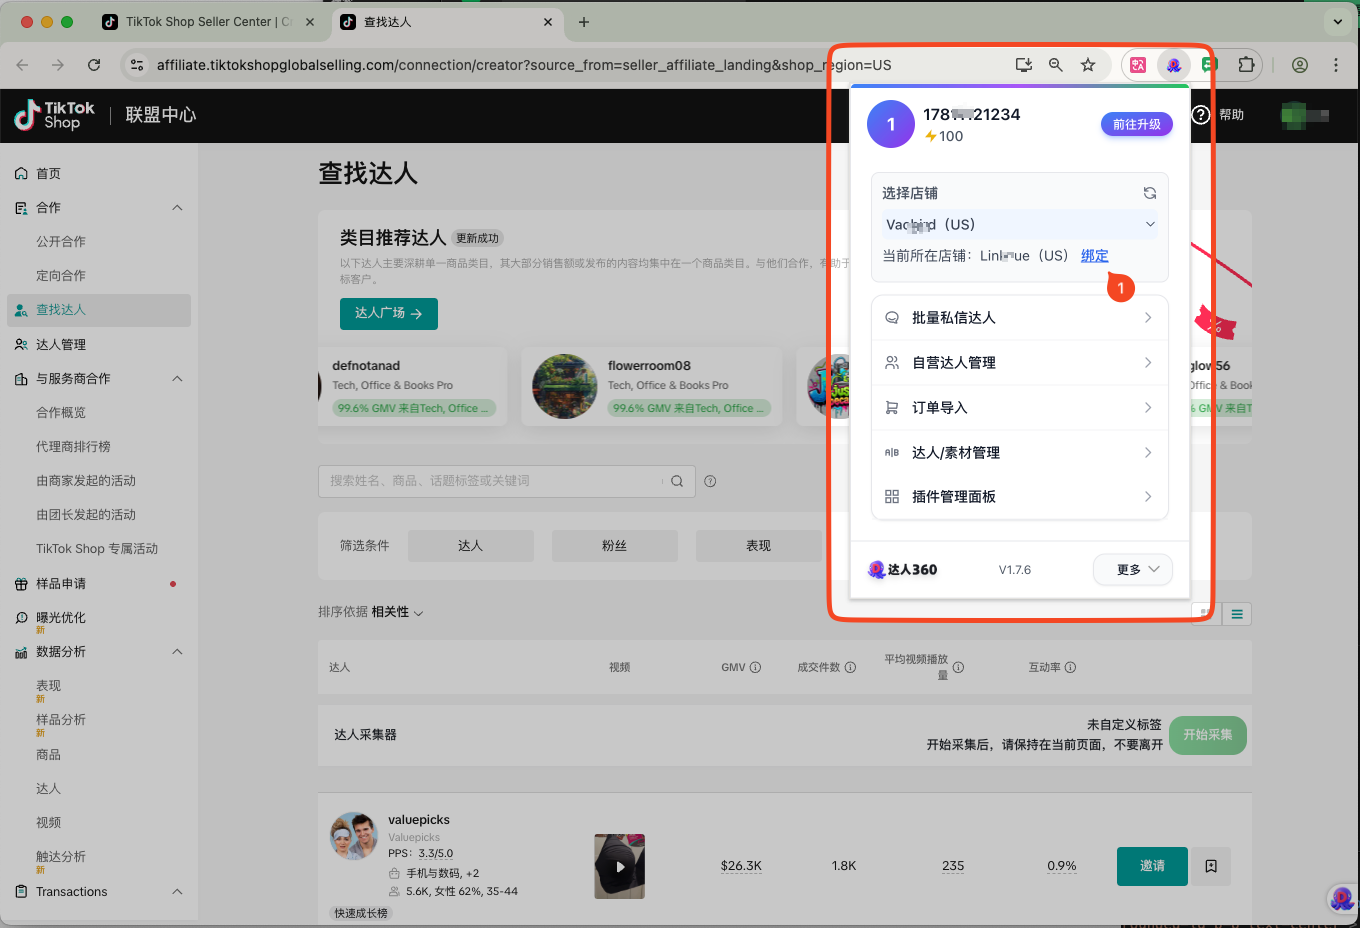The image size is (1360, 928).
Task: Click the refresh icon beside 选择店铺
Action: pos(1150,193)
